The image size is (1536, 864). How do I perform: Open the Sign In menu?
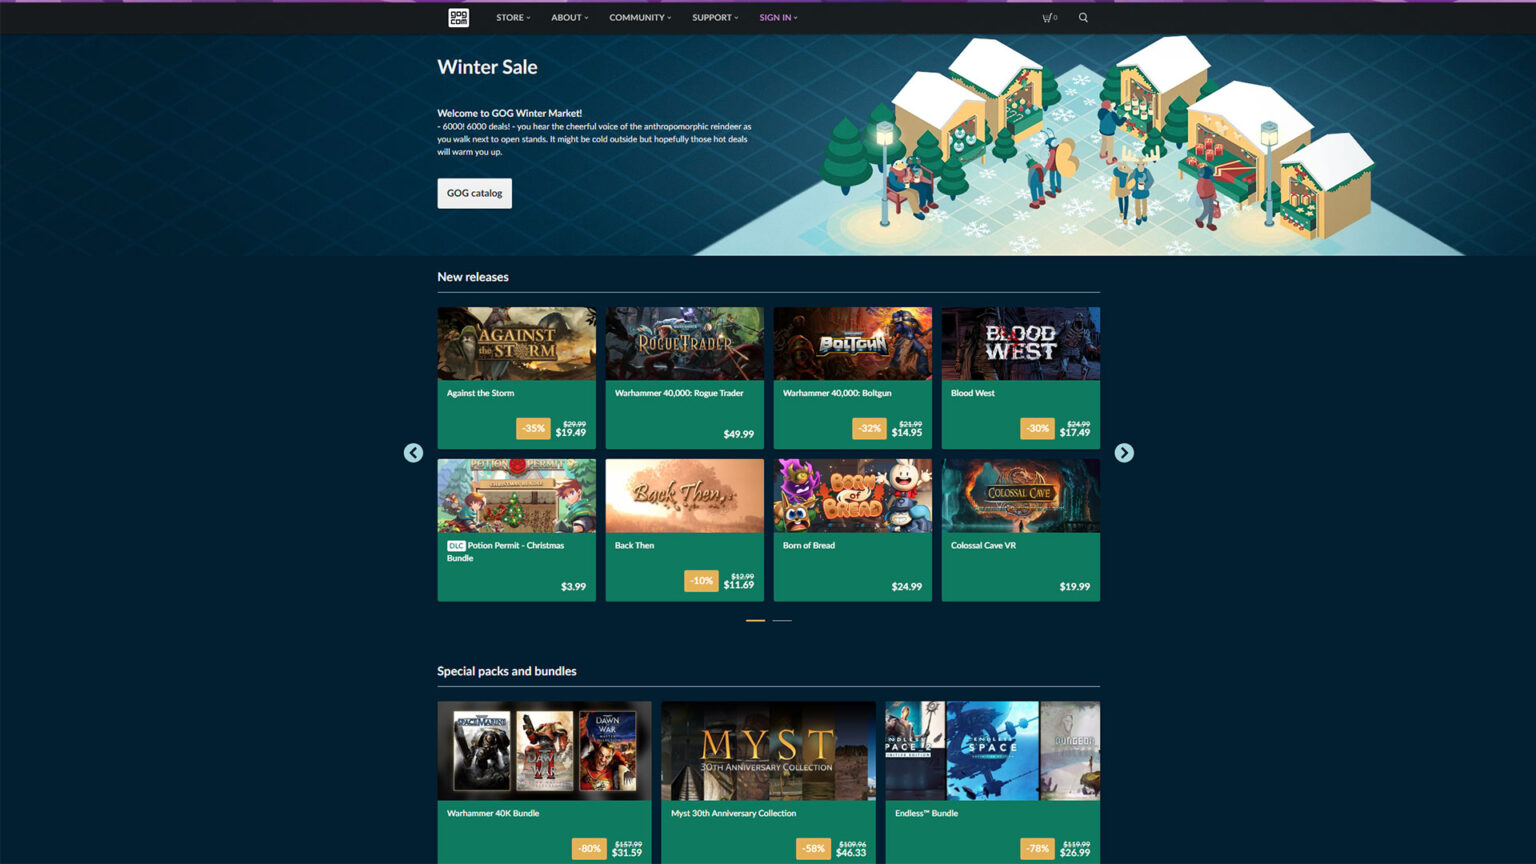(x=778, y=17)
